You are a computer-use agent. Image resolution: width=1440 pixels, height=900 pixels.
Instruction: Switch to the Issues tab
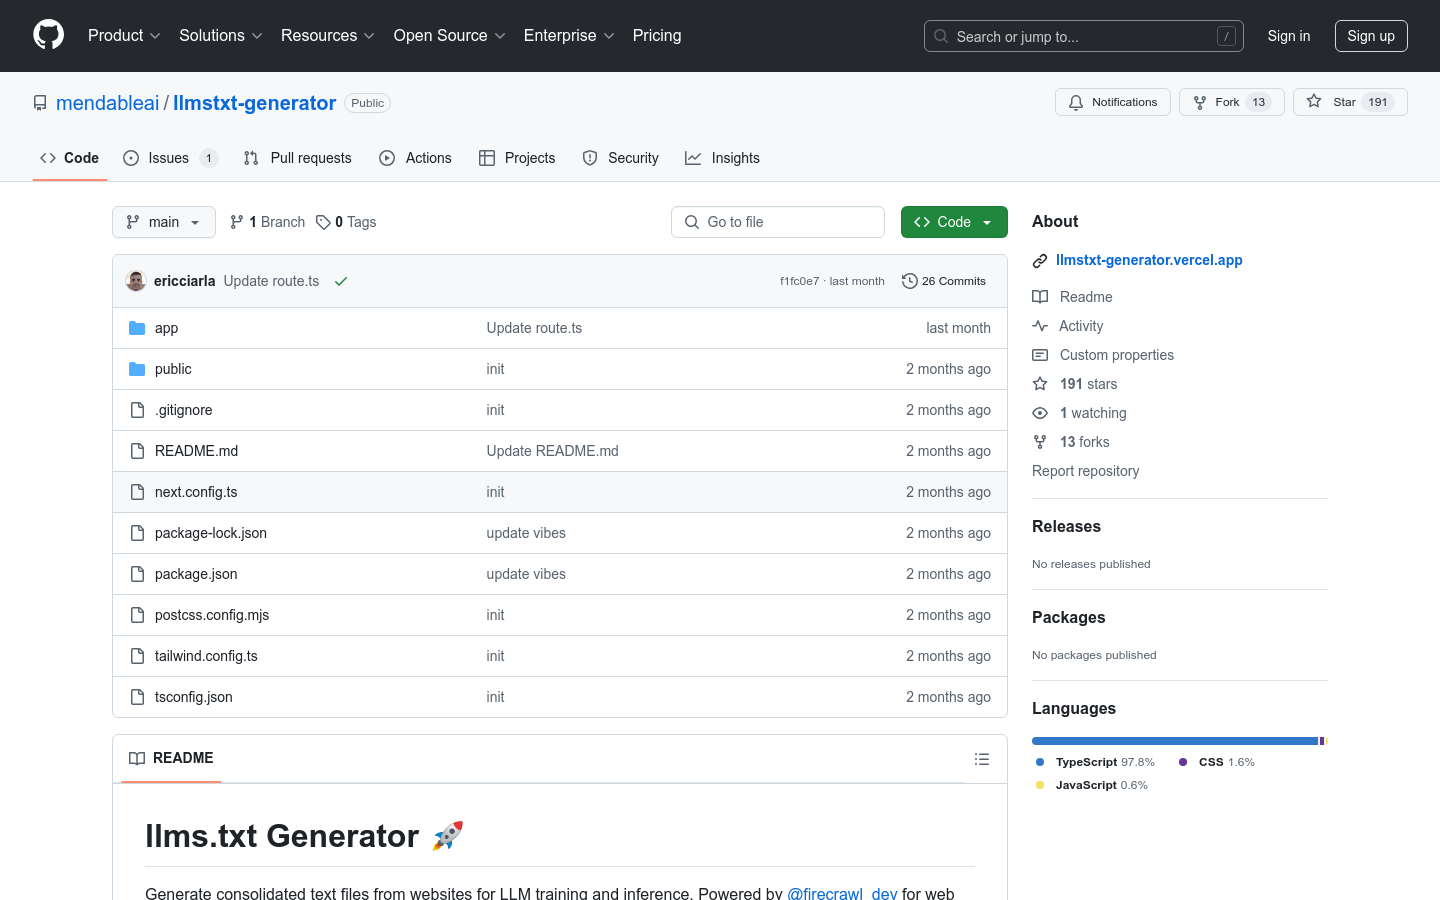(170, 158)
